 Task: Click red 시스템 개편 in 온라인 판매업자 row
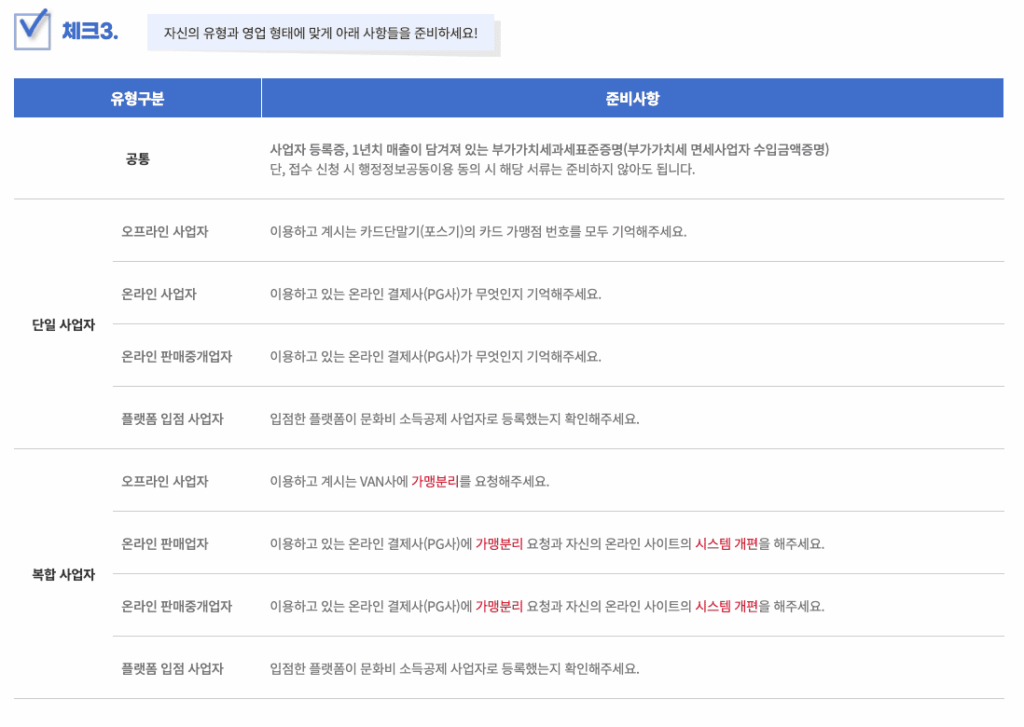pyautogui.click(x=726, y=543)
